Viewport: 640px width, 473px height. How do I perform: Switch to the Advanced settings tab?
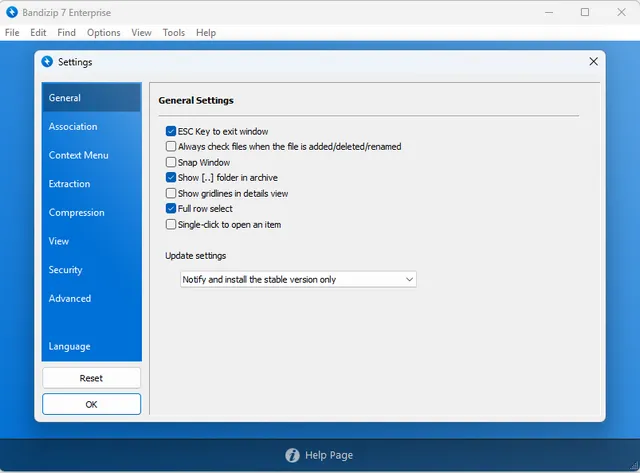click(91, 298)
